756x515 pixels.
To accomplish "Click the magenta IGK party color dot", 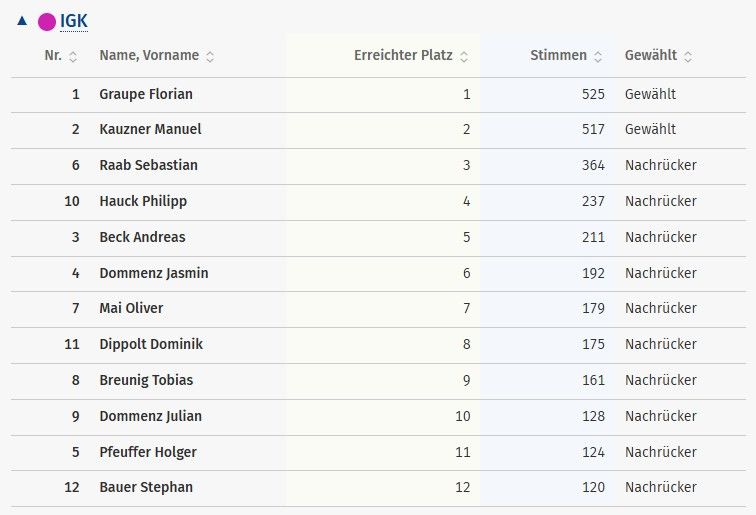I will click(46, 21).
